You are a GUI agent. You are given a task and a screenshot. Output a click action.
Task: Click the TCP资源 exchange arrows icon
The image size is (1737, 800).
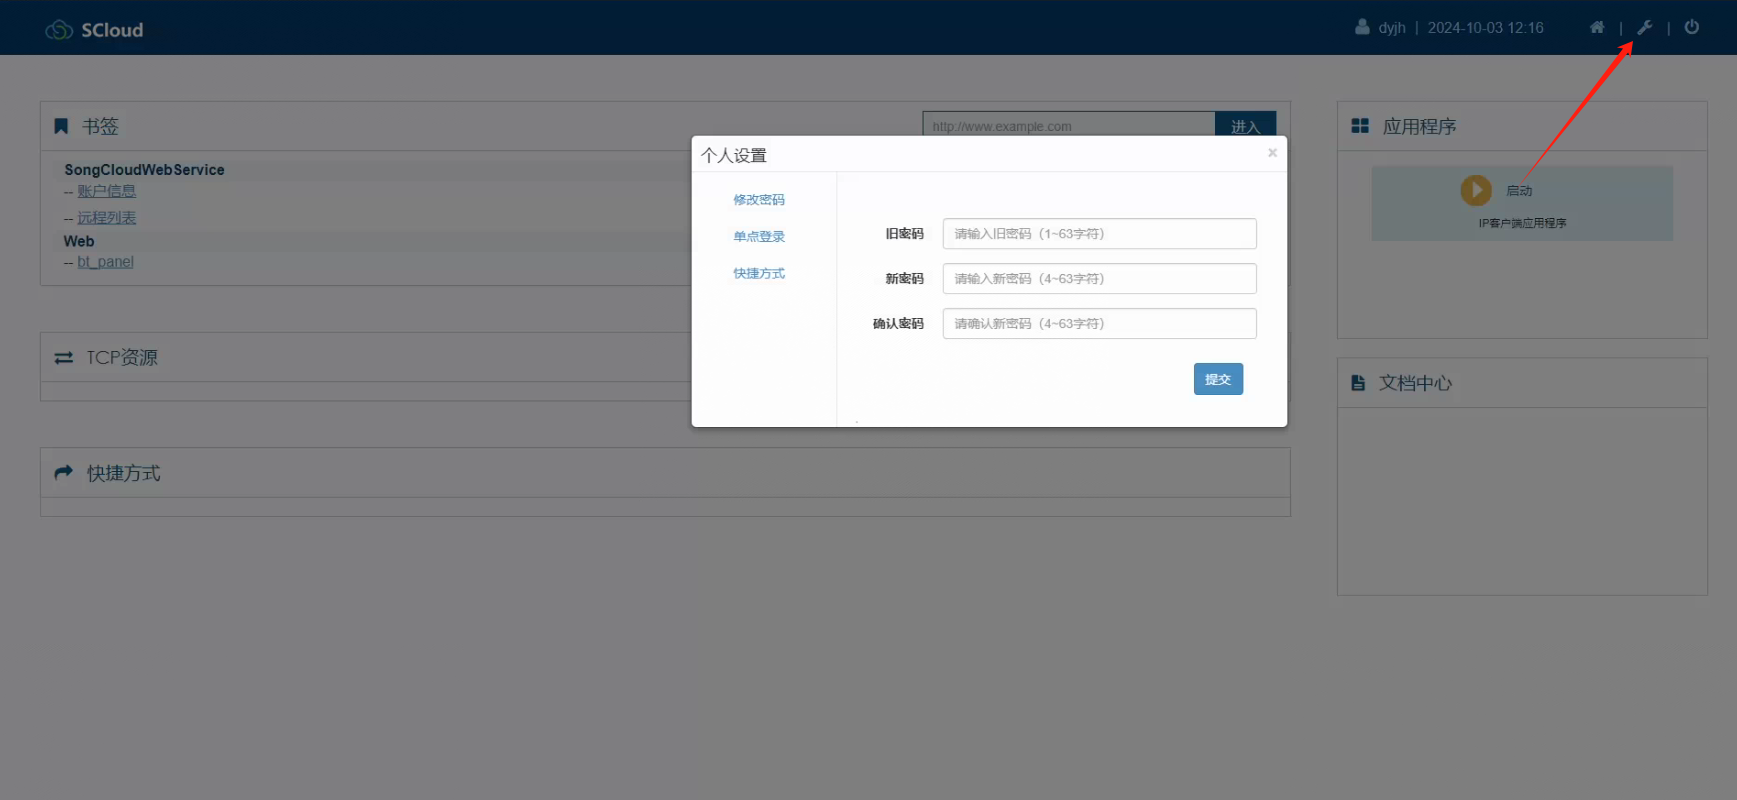(x=64, y=357)
